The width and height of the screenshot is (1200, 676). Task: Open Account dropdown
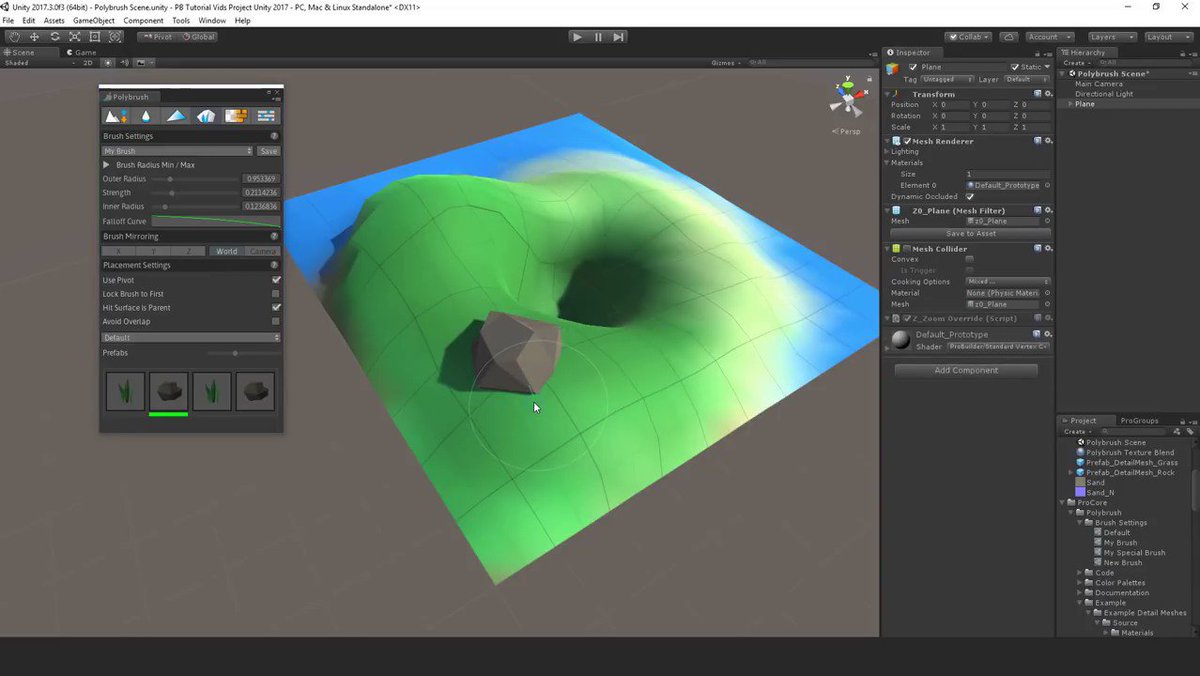coord(1049,37)
